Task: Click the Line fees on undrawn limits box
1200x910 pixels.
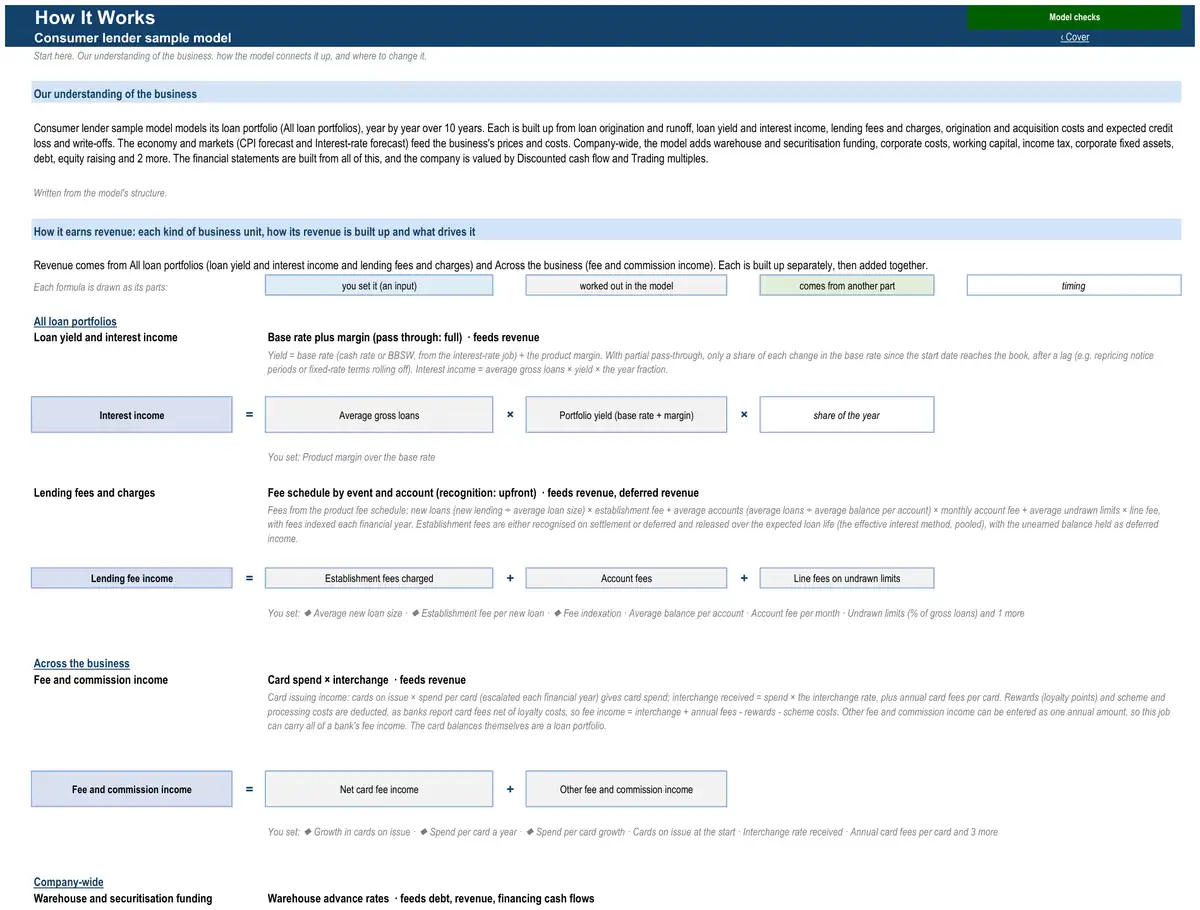Action: (x=847, y=578)
